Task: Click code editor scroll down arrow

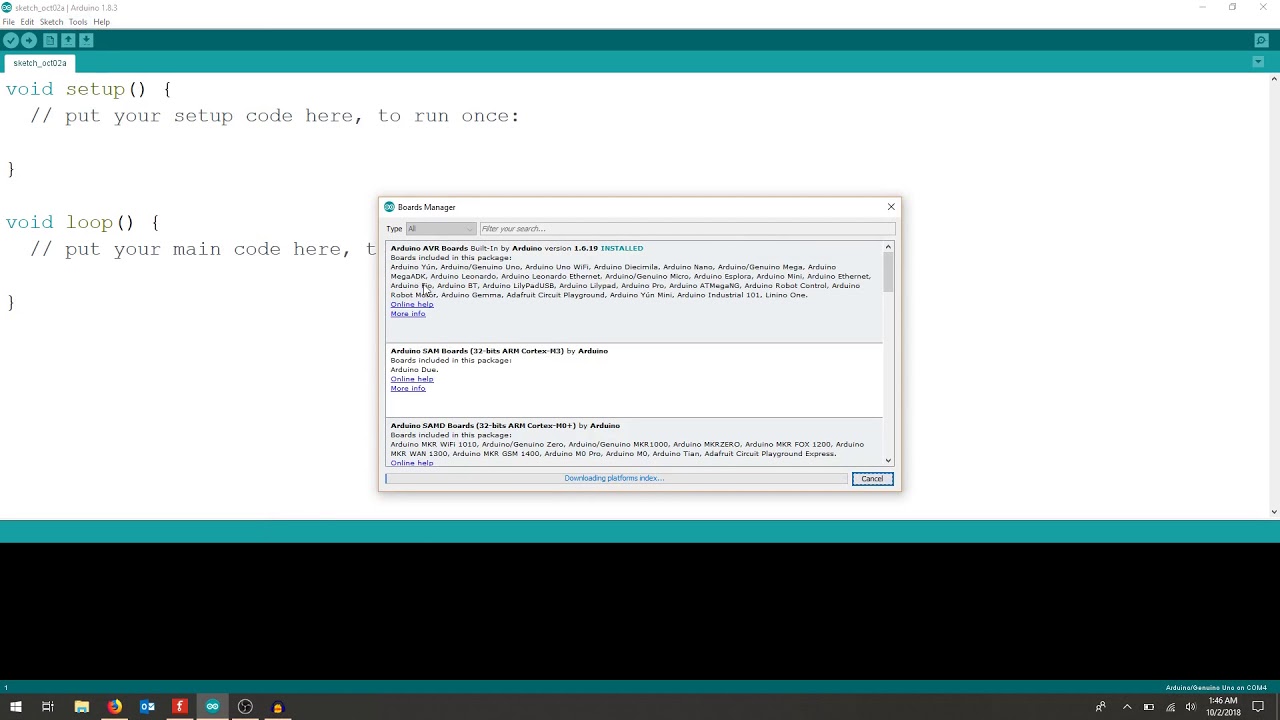Action: pos(1273,512)
